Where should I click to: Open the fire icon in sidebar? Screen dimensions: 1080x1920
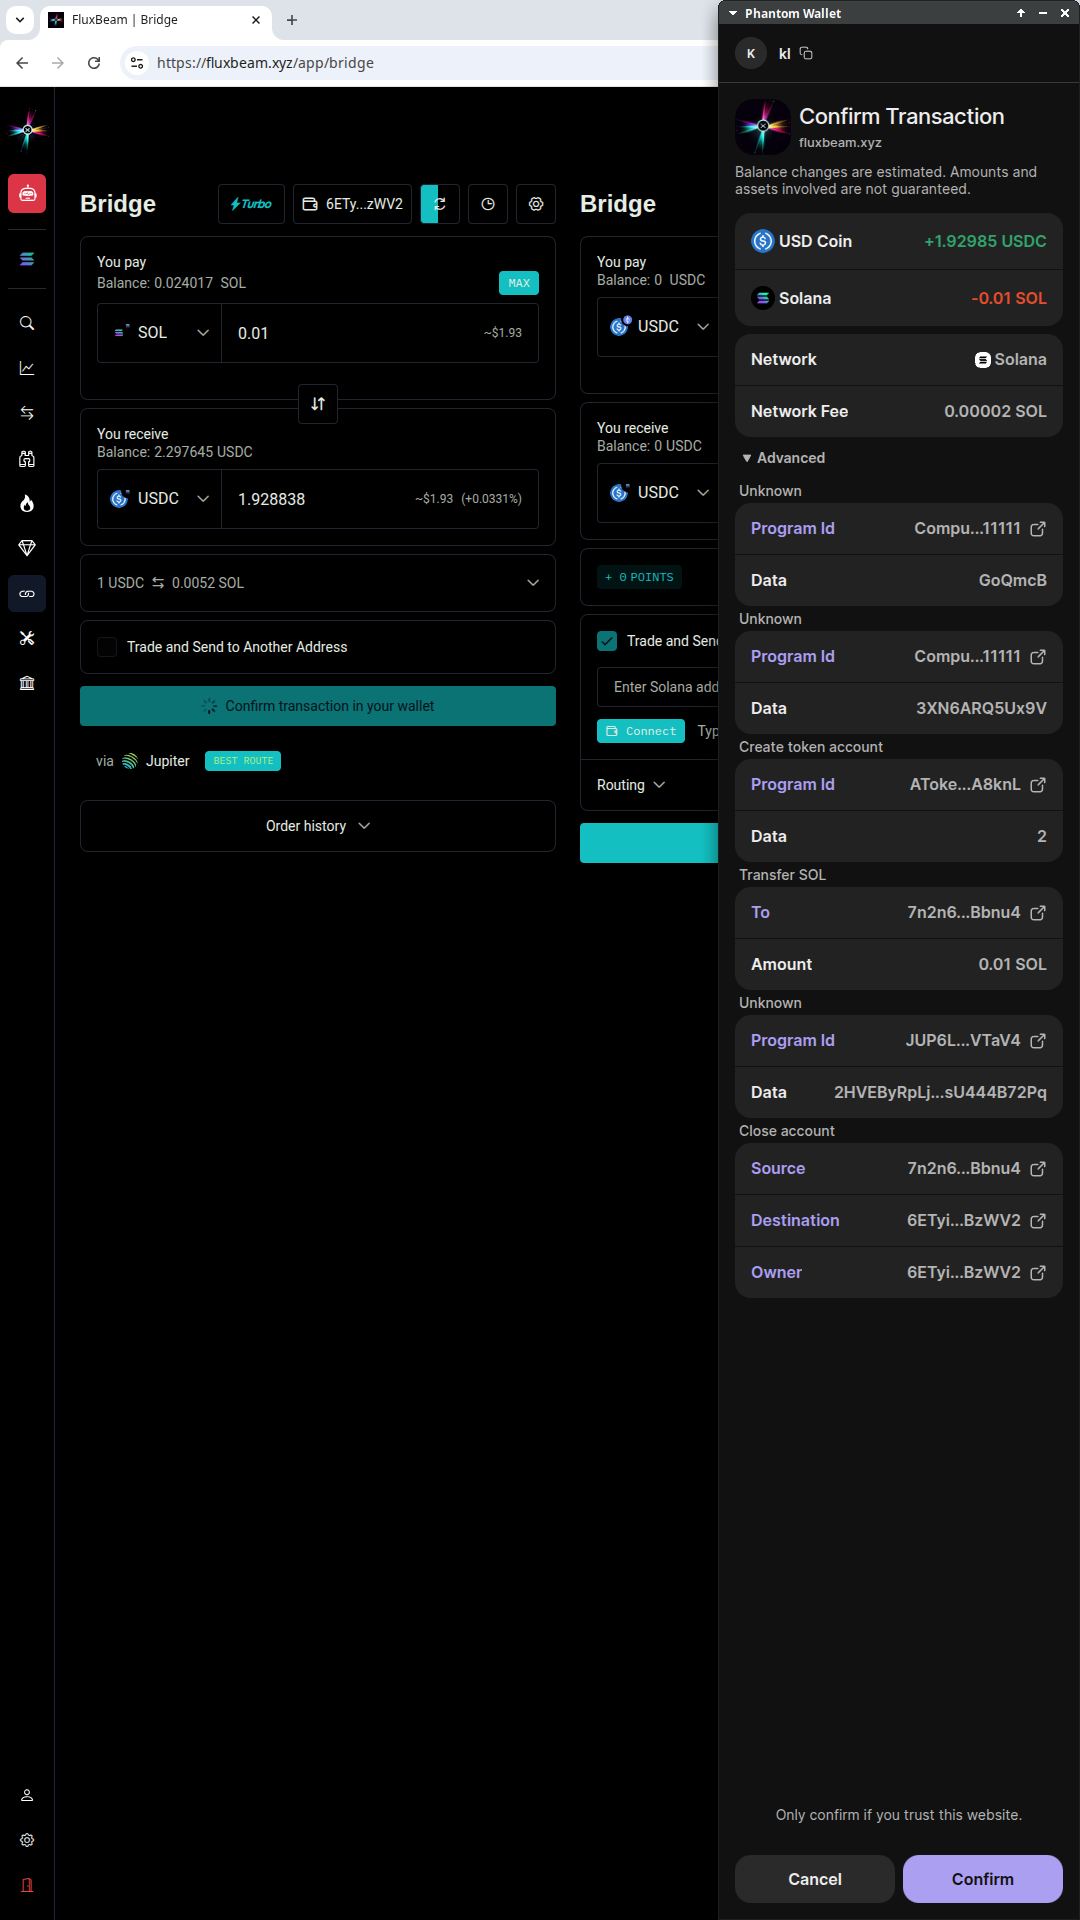27,503
